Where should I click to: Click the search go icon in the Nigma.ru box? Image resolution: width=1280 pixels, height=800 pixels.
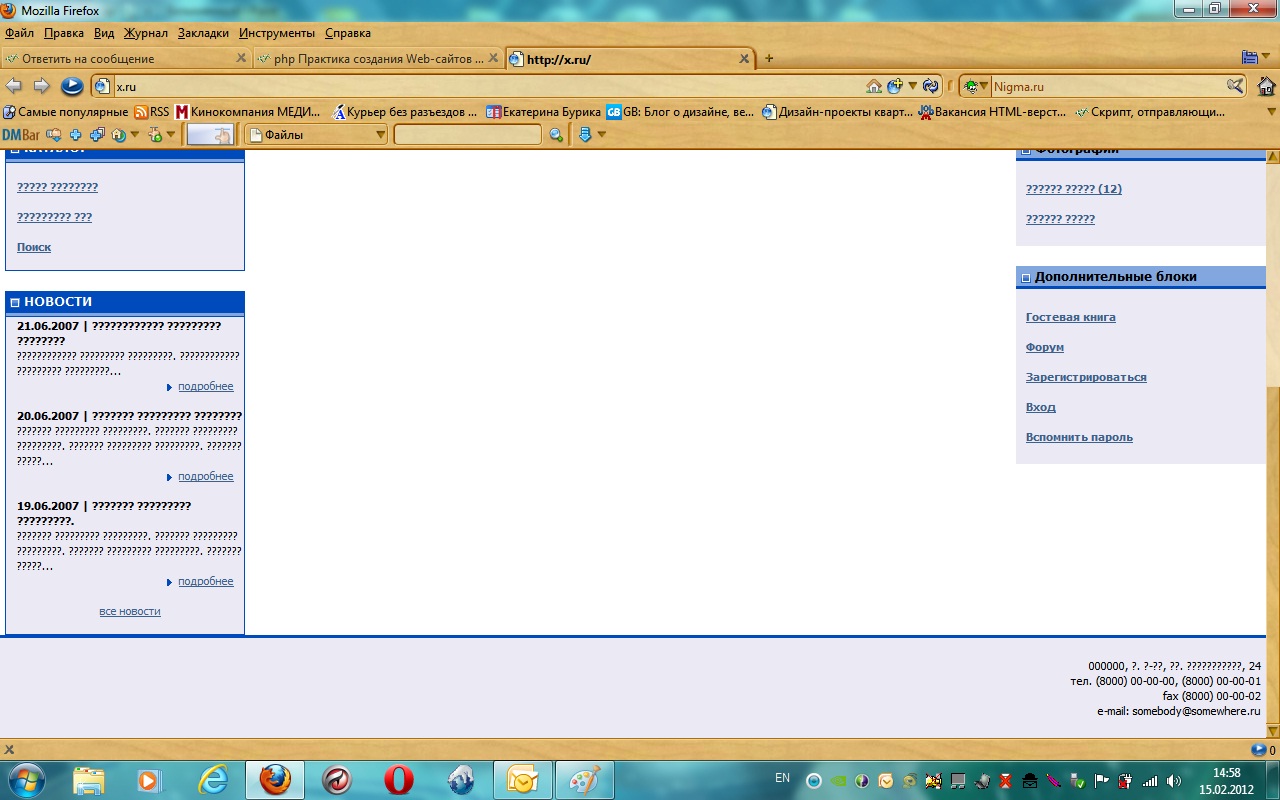click(x=1235, y=86)
